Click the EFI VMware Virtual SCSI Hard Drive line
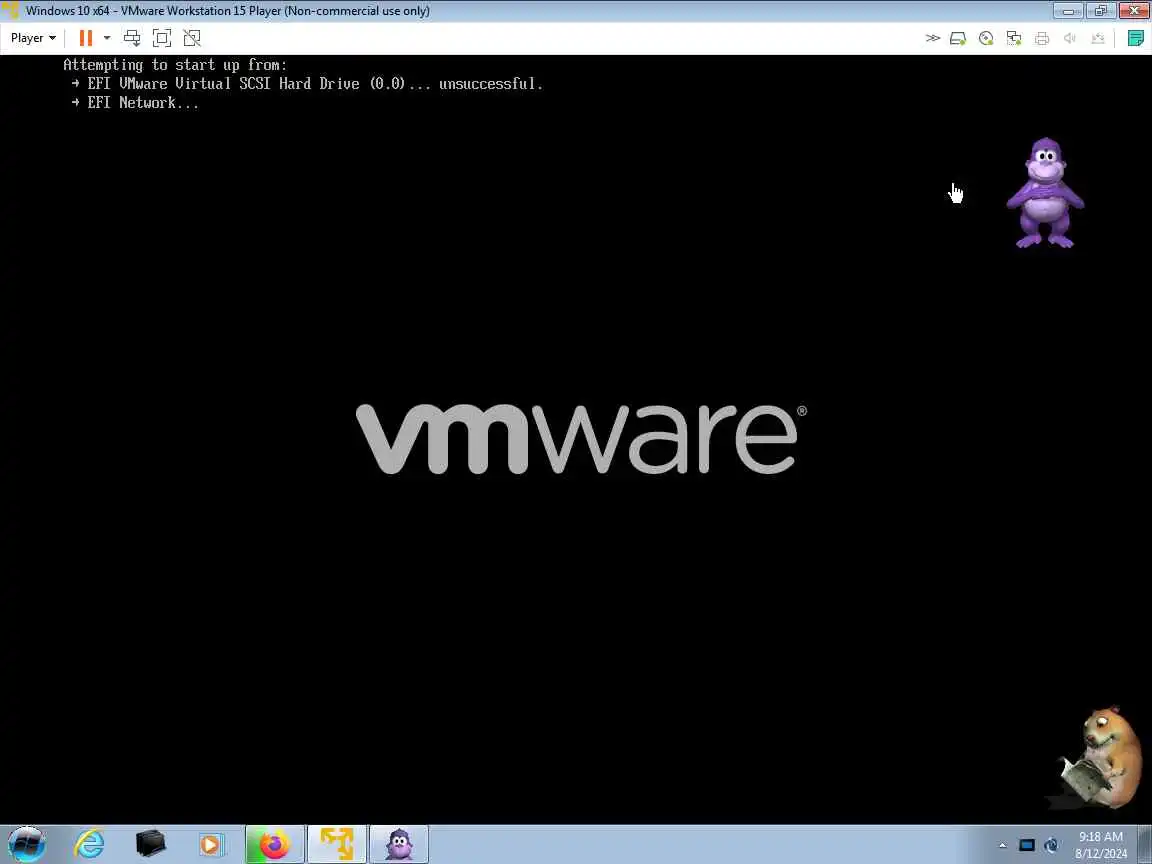This screenshot has height=864, width=1152. [307, 84]
